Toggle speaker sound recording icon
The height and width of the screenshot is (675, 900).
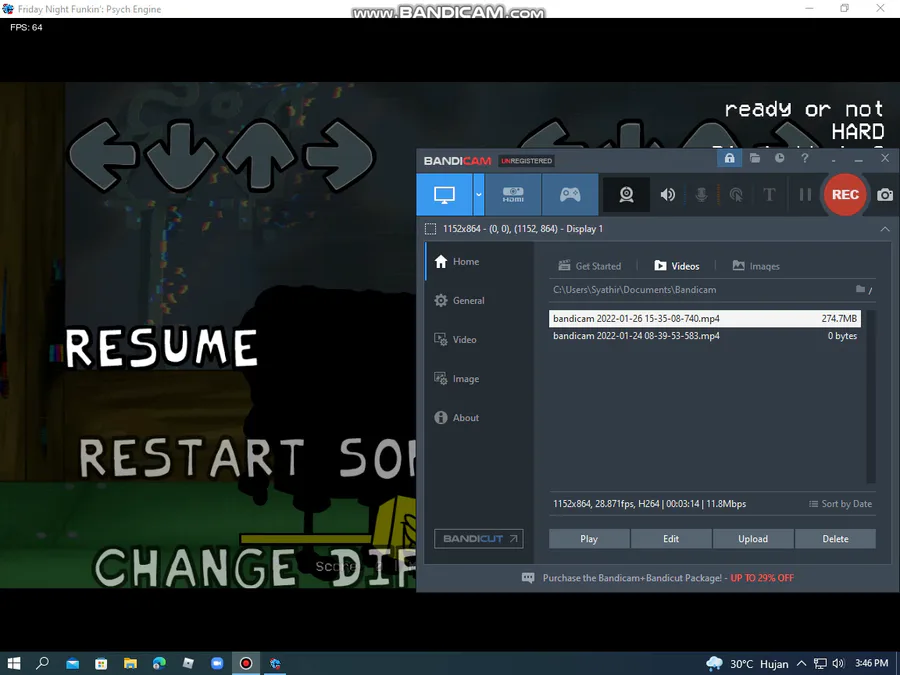[x=668, y=195]
